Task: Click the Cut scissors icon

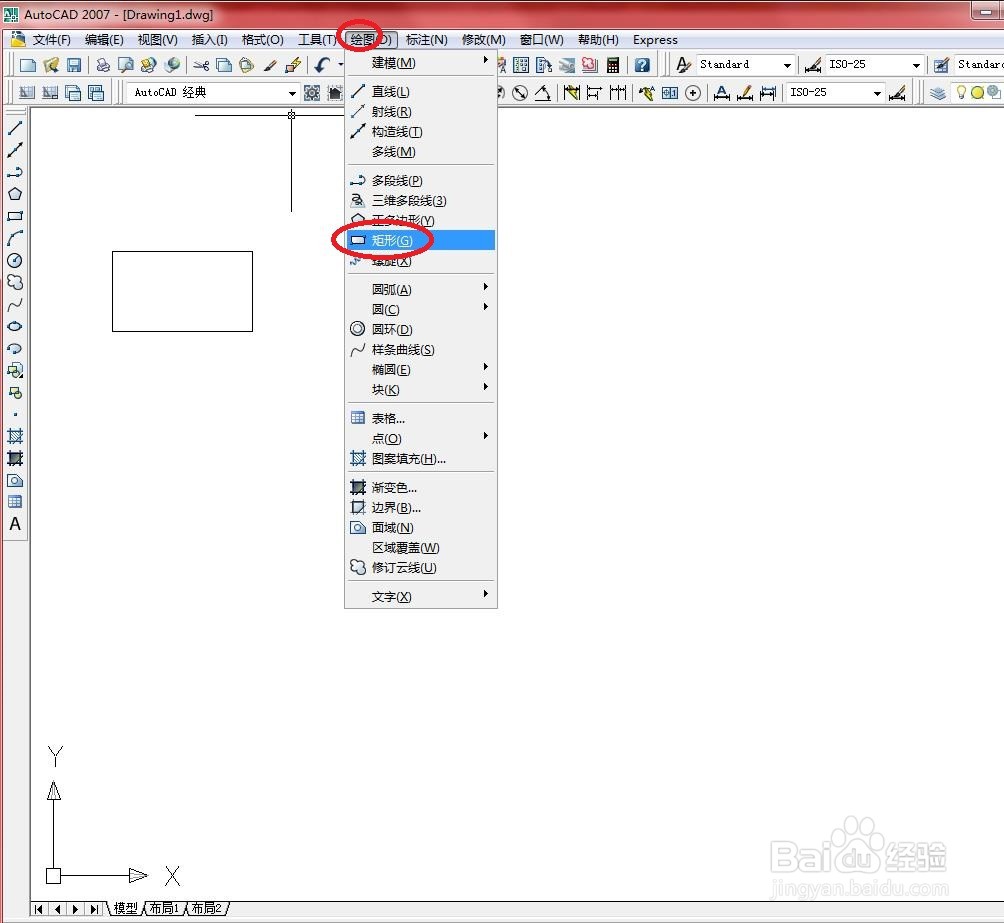Action: coord(201,65)
